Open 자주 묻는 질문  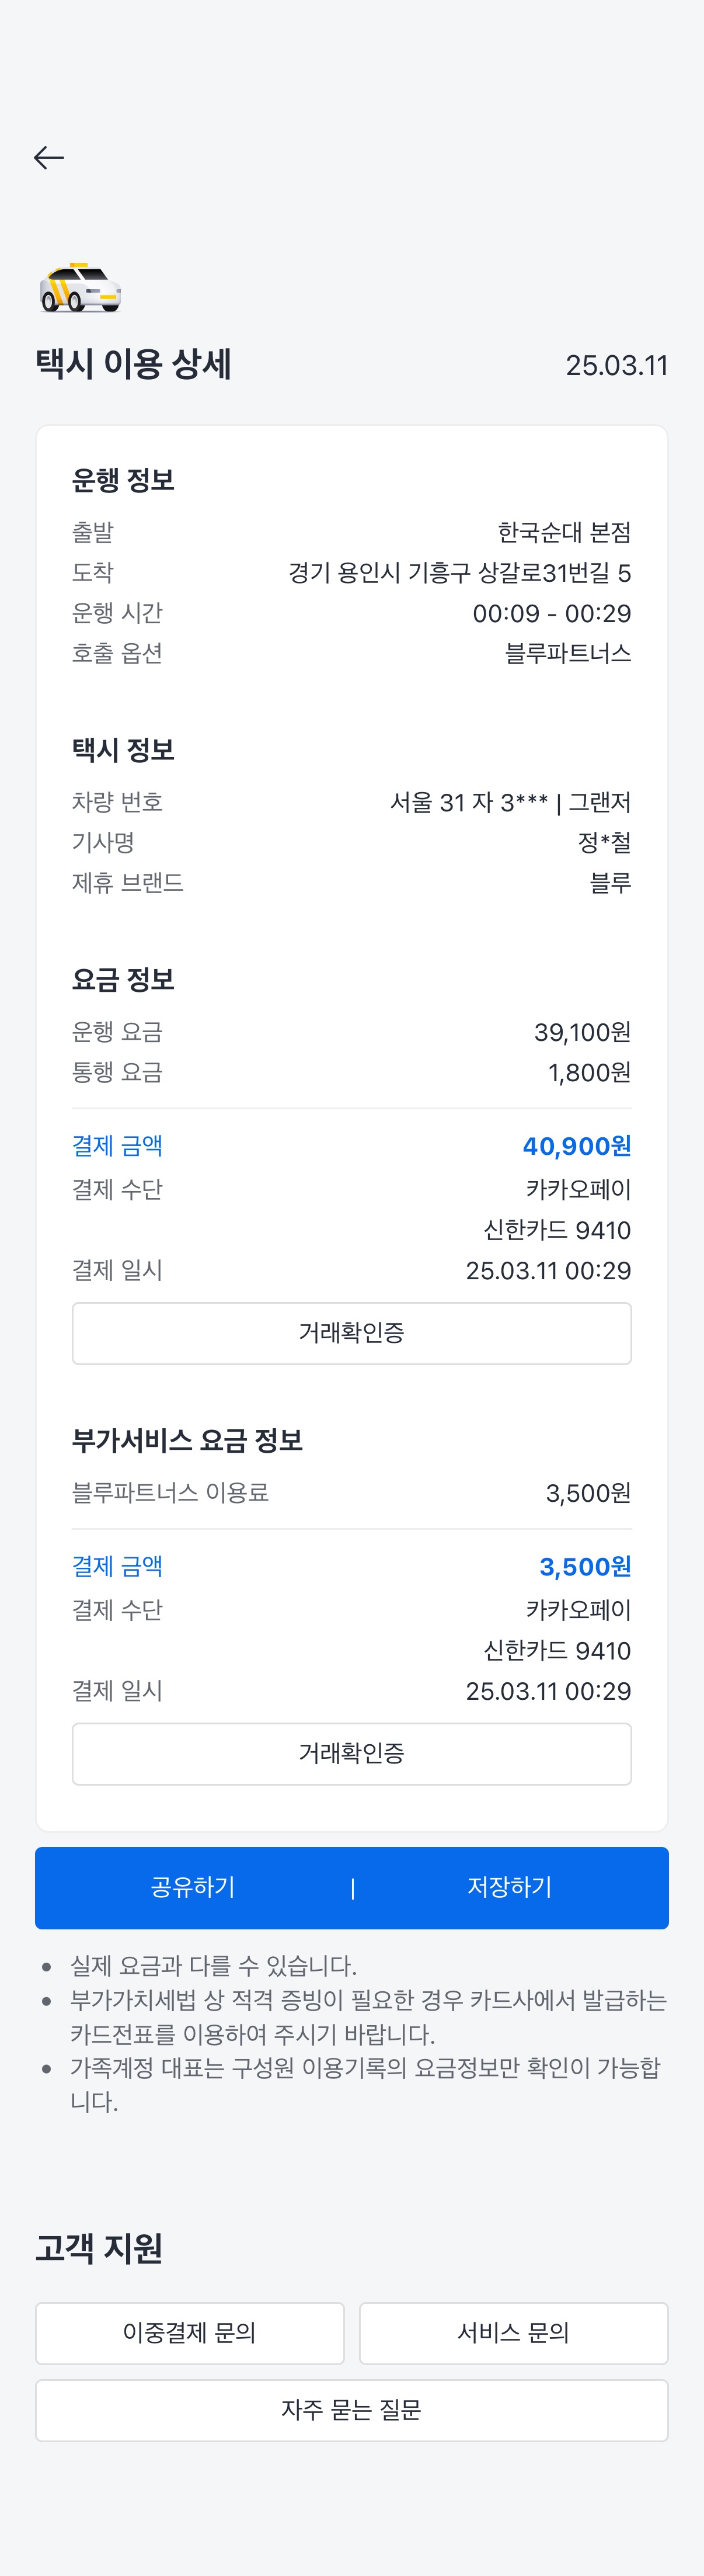(x=352, y=2410)
